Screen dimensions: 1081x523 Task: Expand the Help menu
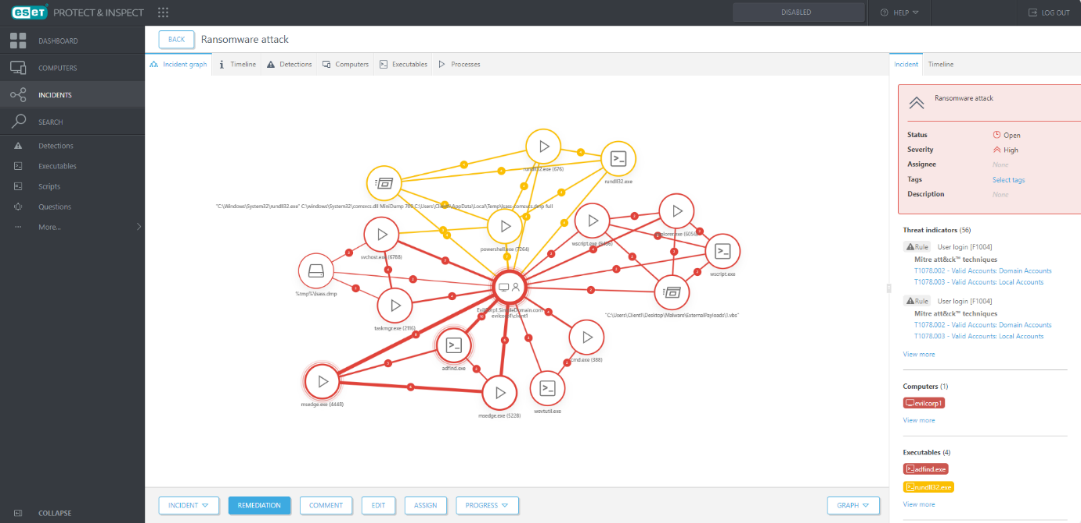coord(899,12)
